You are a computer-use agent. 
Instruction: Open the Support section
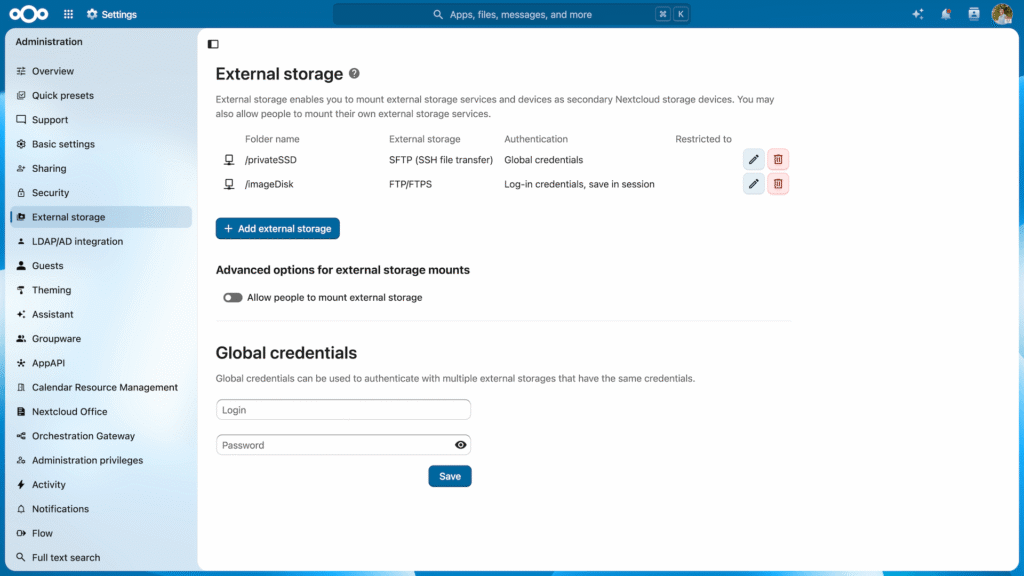coord(101,120)
